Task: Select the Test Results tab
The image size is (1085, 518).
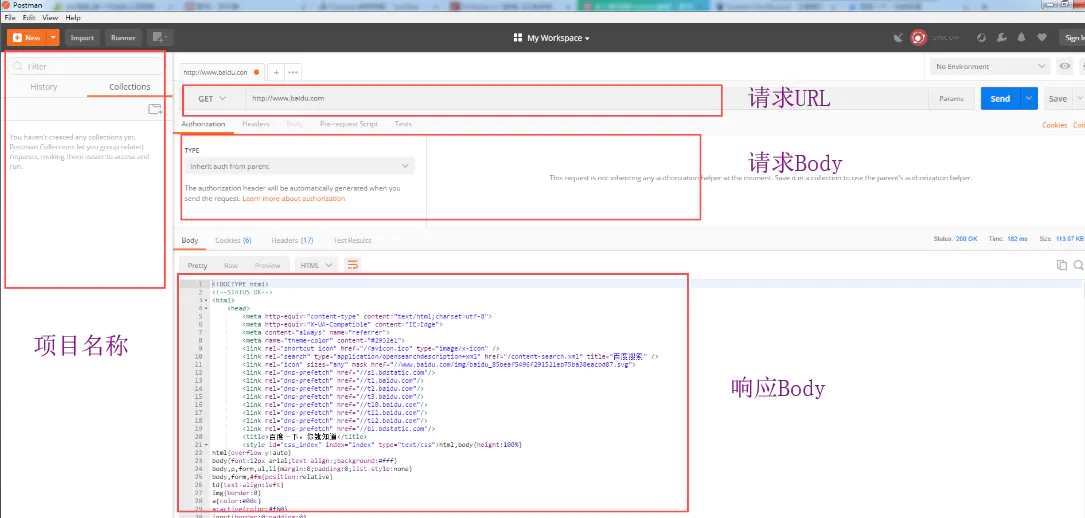Action: coord(352,241)
